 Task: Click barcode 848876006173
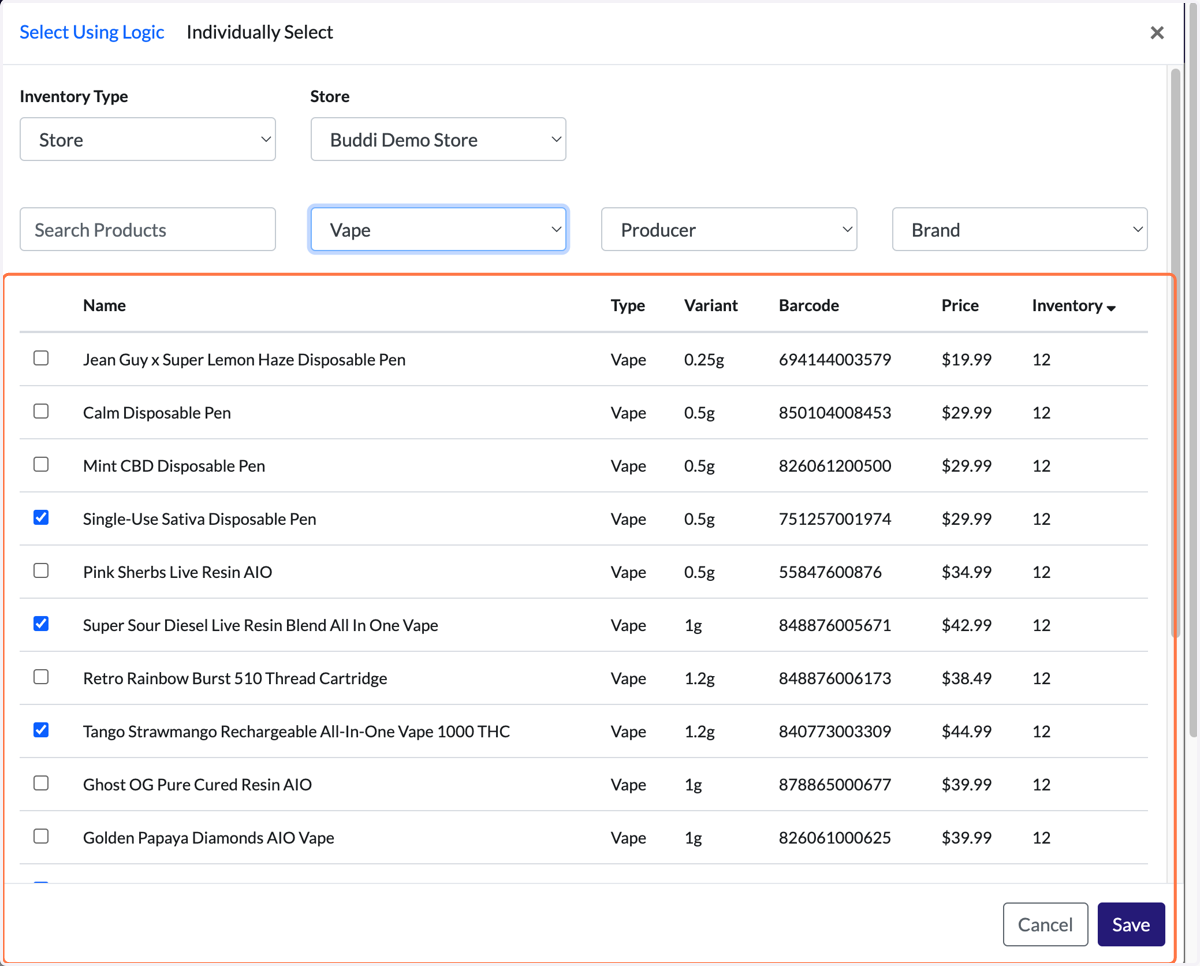click(x=835, y=678)
